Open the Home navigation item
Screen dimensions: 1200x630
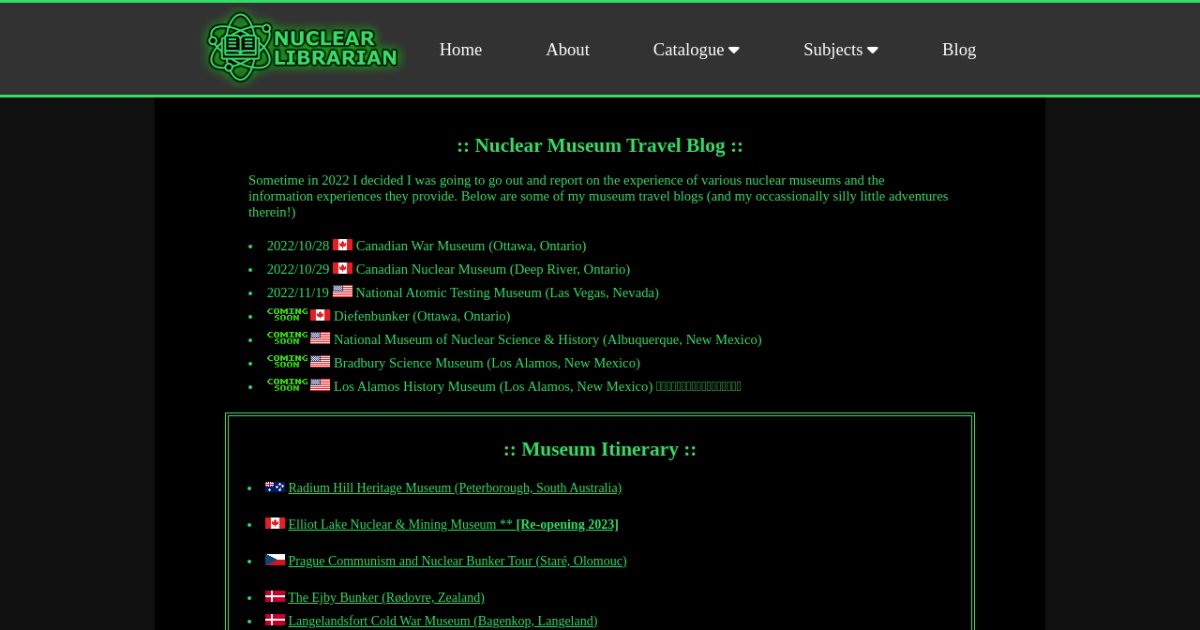[x=460, y=49]
